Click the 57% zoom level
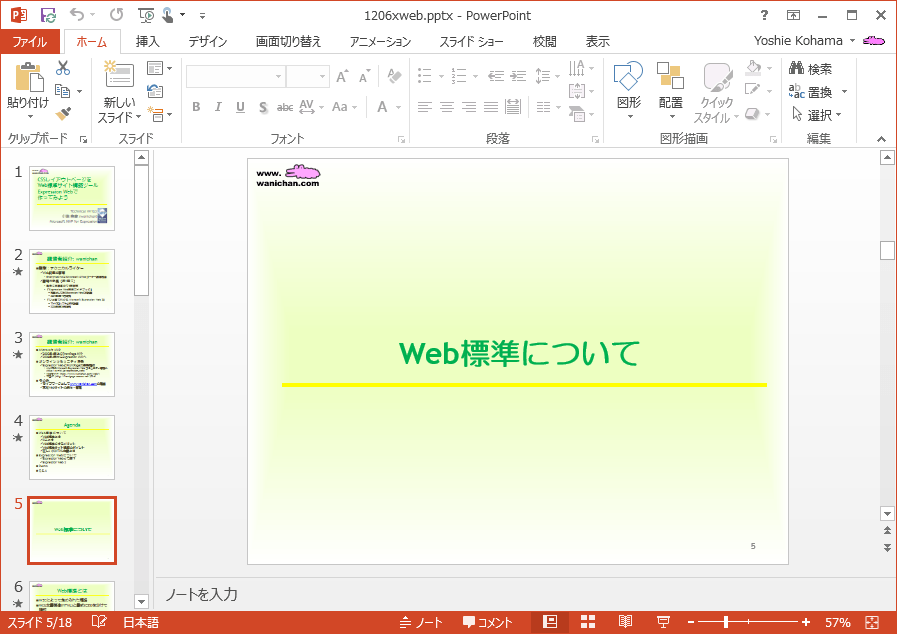 click(x=838, y=622)
